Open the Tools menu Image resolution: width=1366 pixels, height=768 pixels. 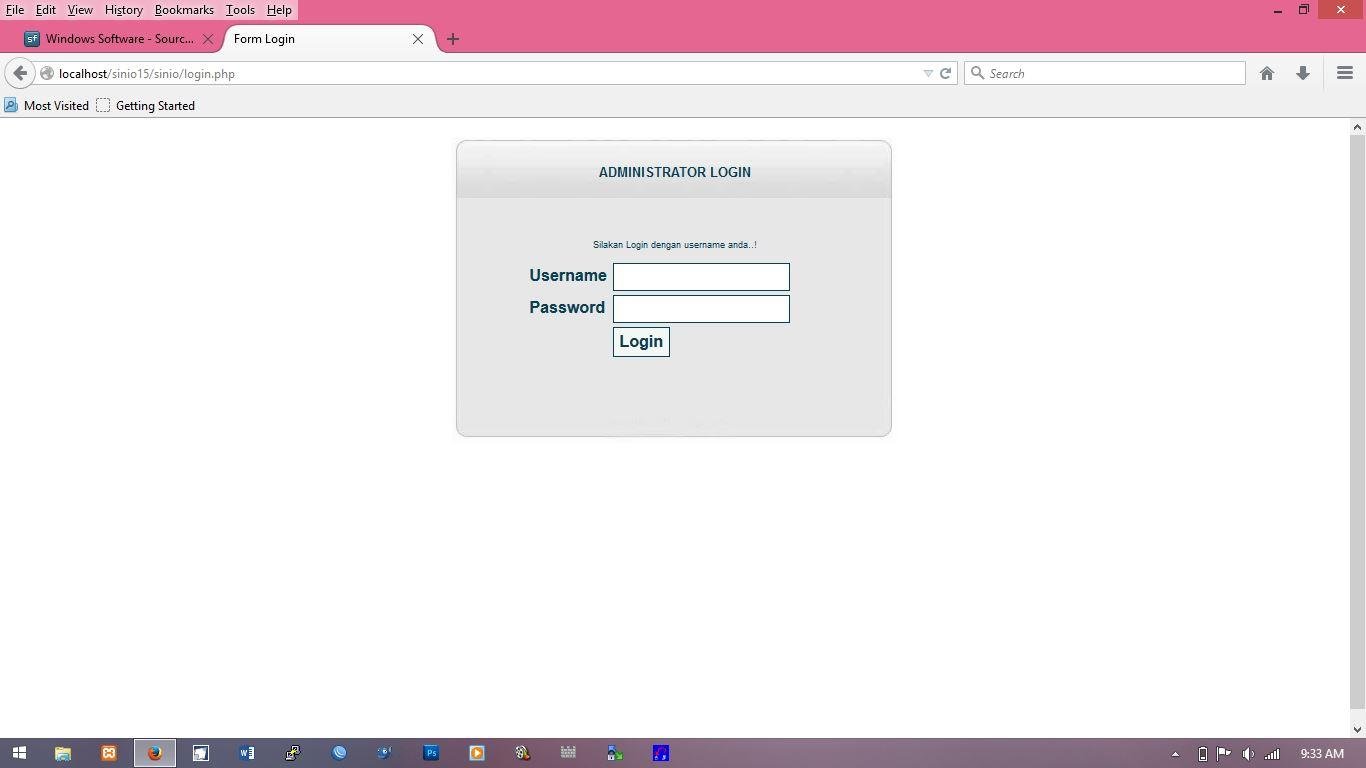pyautogui.click(x=240, y=9)
